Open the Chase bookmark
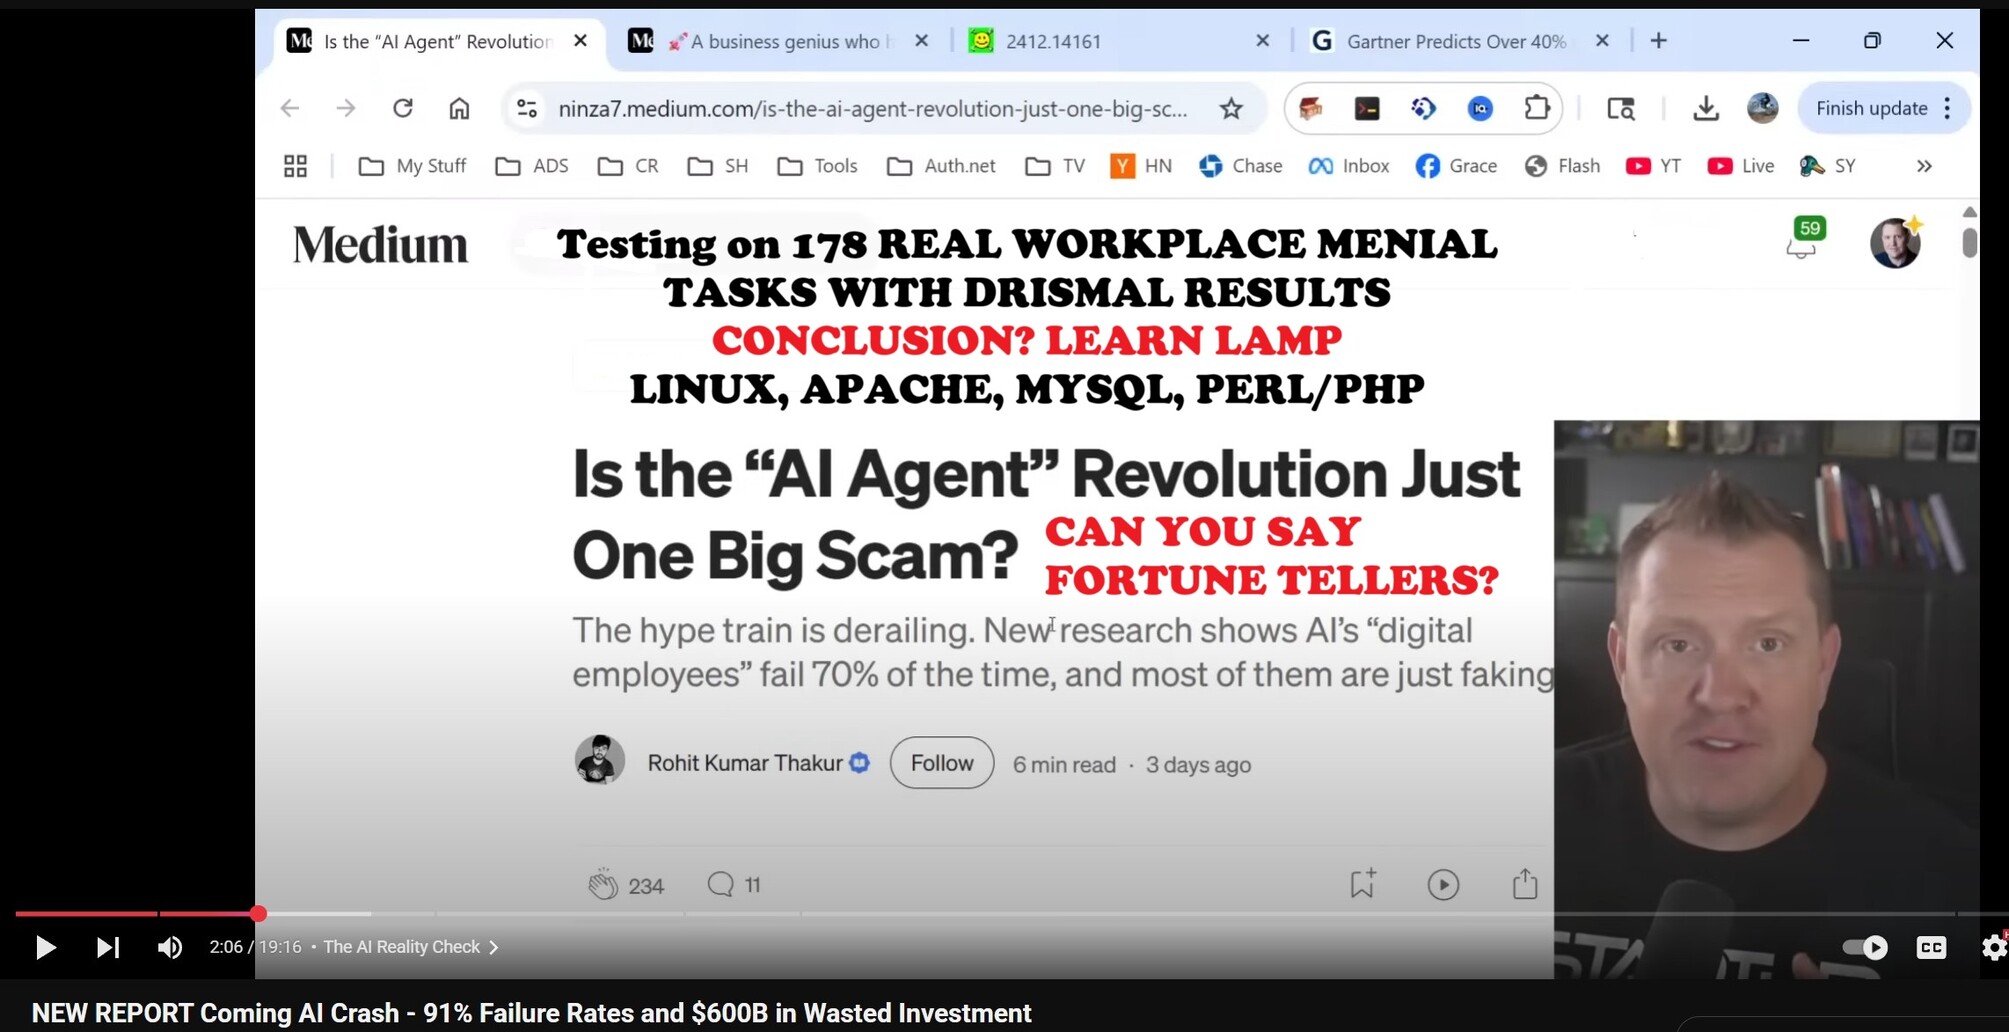This screenshot has height=1032, width=2009. pyautogui.click(x=1241, y=166)
